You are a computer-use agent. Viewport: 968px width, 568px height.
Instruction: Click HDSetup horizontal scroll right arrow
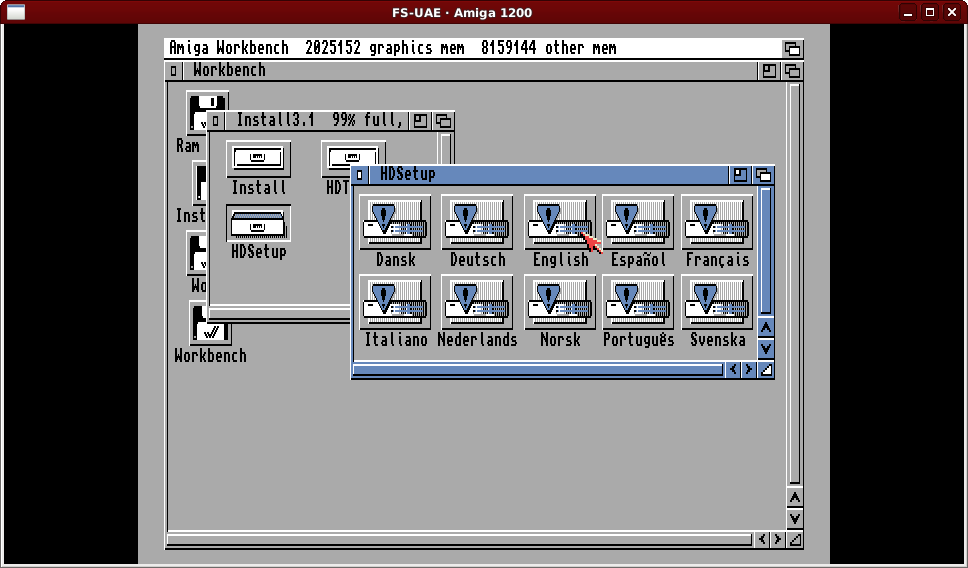749,370
